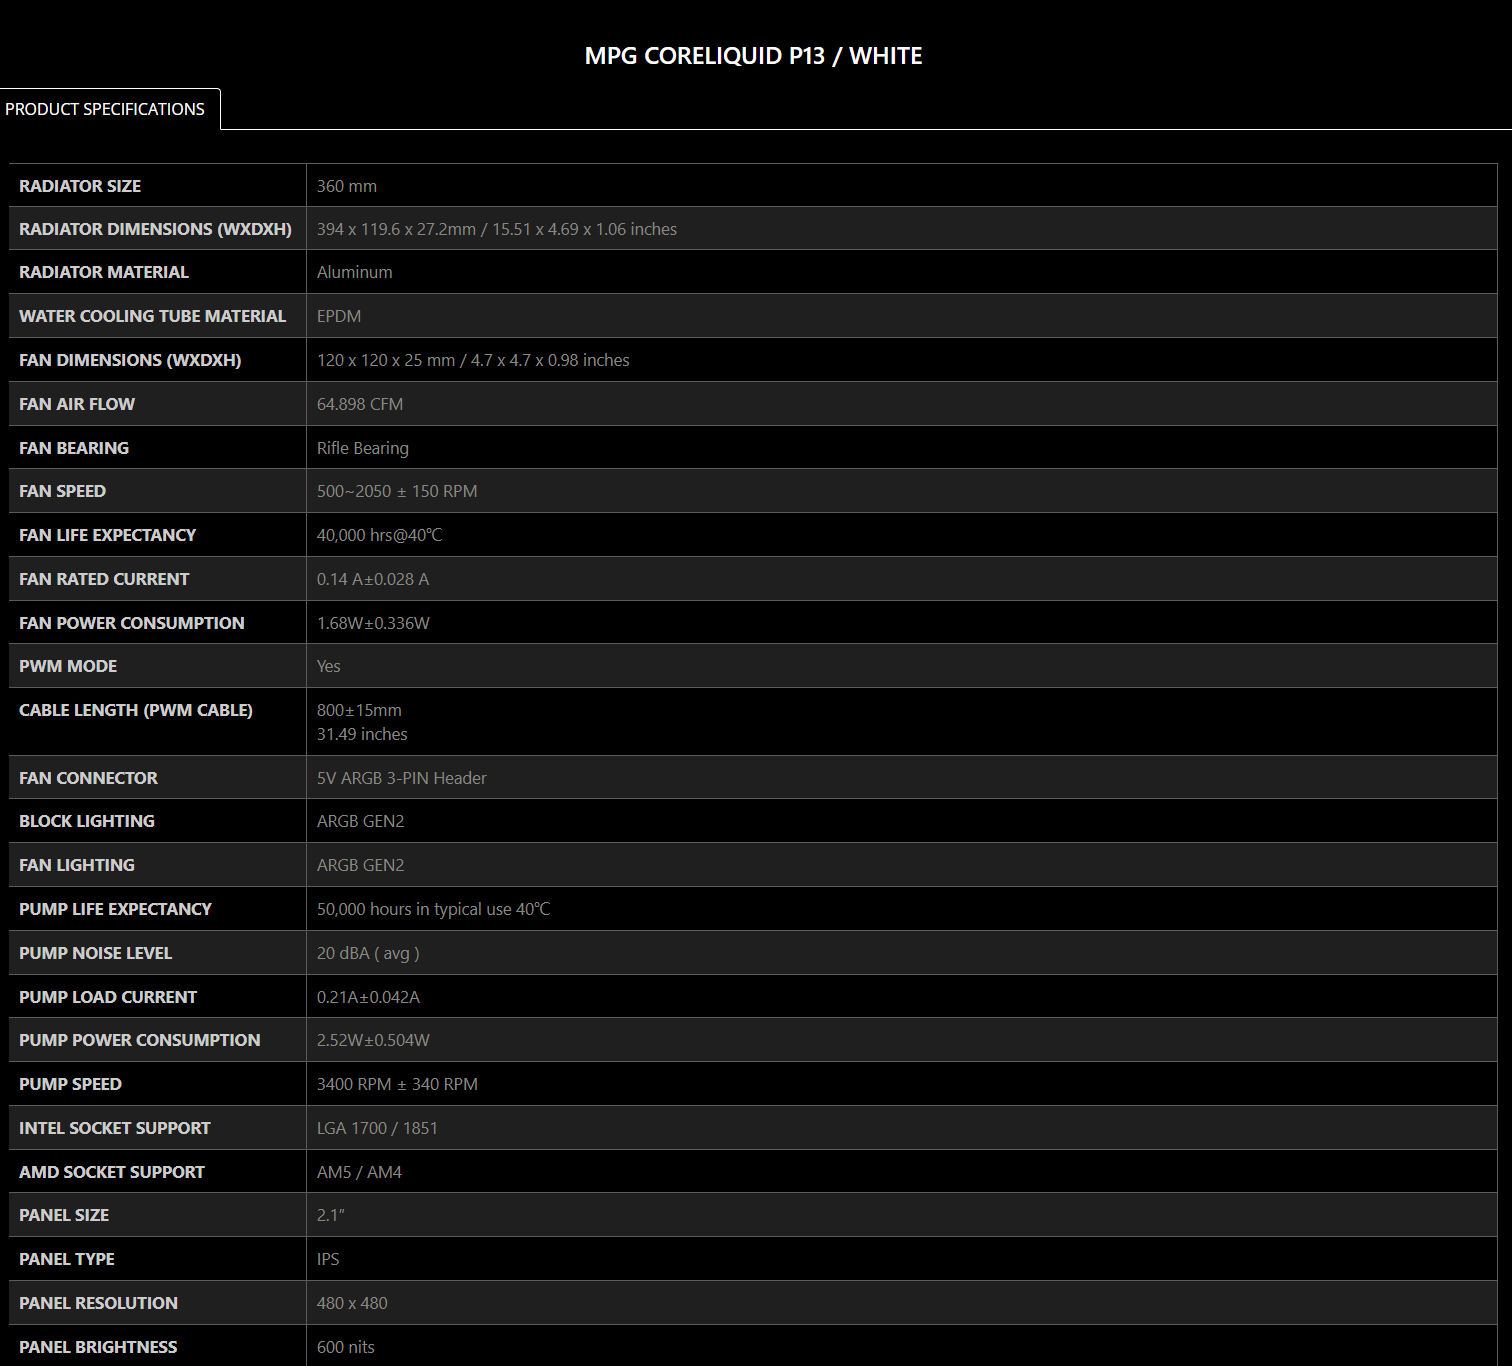This screenshot has width=1512, height=1366.
Task: Click the PUMP NOISE LEVEL label
Action: [95, 953]
